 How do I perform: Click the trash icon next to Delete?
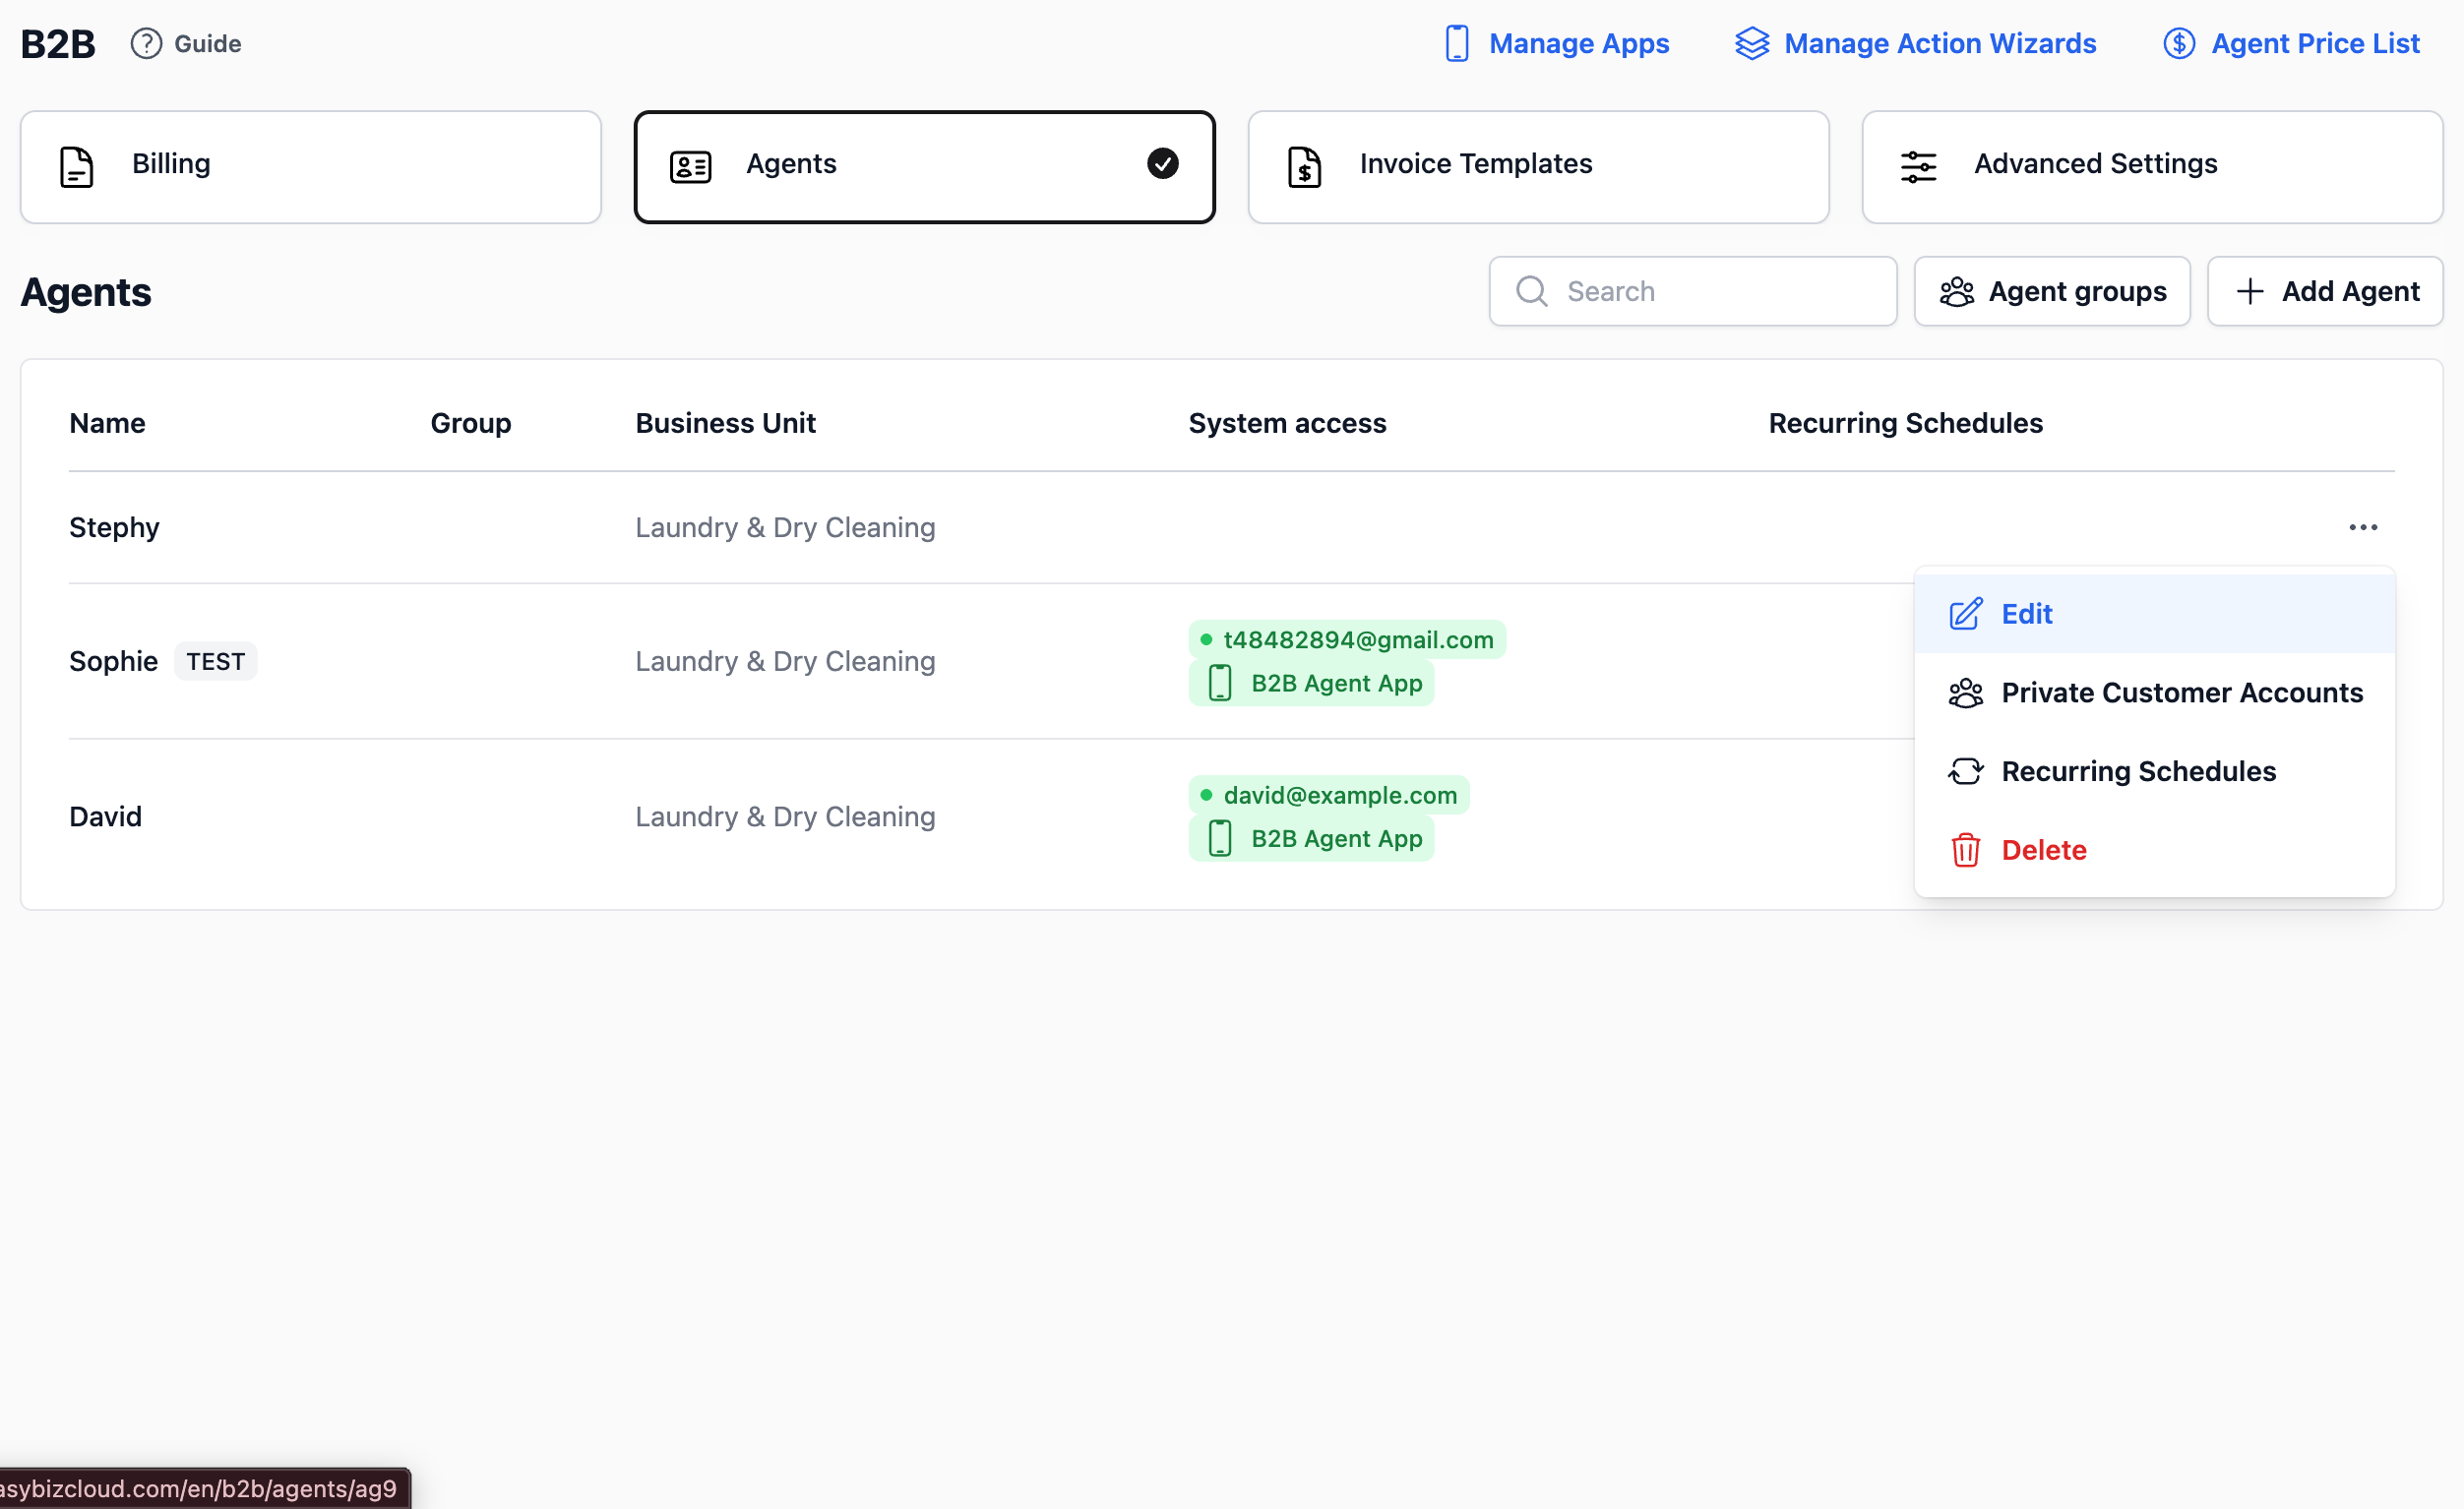point(1965,850)
